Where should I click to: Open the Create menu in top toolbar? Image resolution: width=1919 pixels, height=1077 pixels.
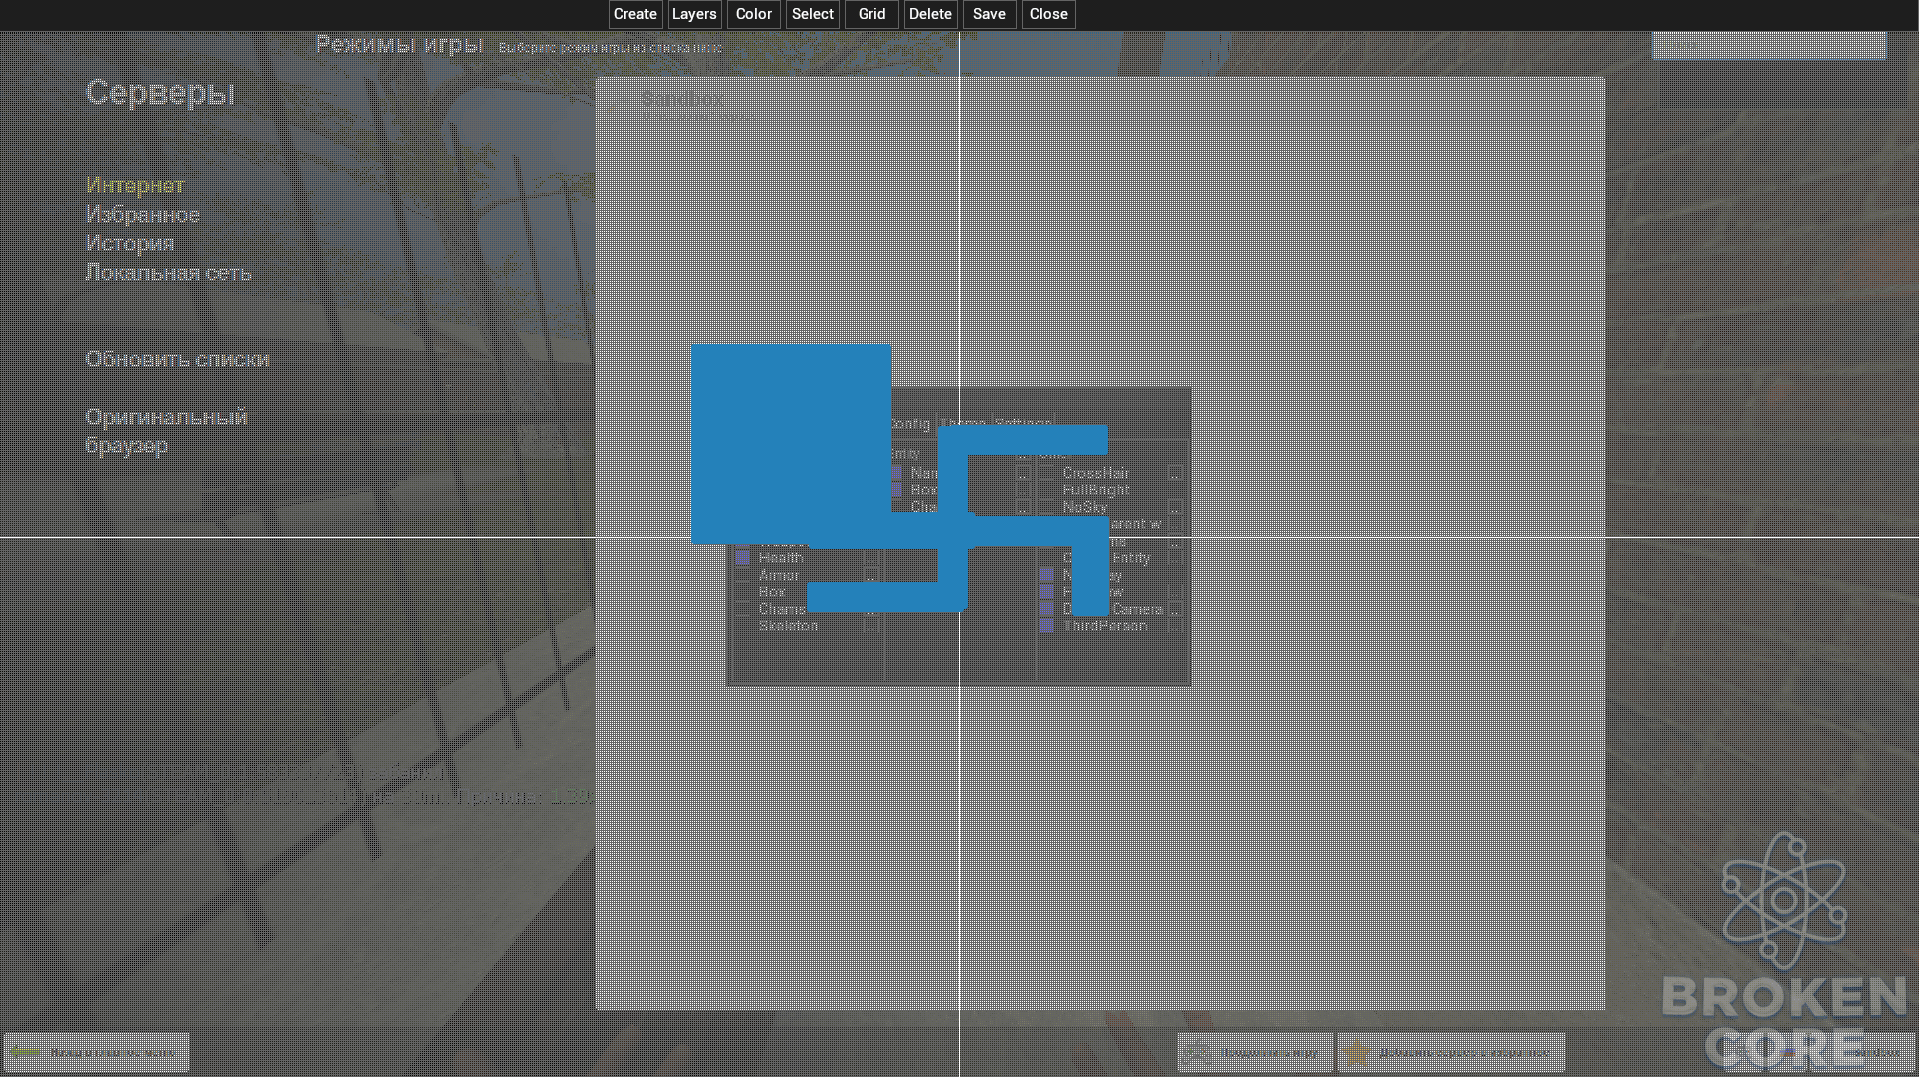[635, 14]
